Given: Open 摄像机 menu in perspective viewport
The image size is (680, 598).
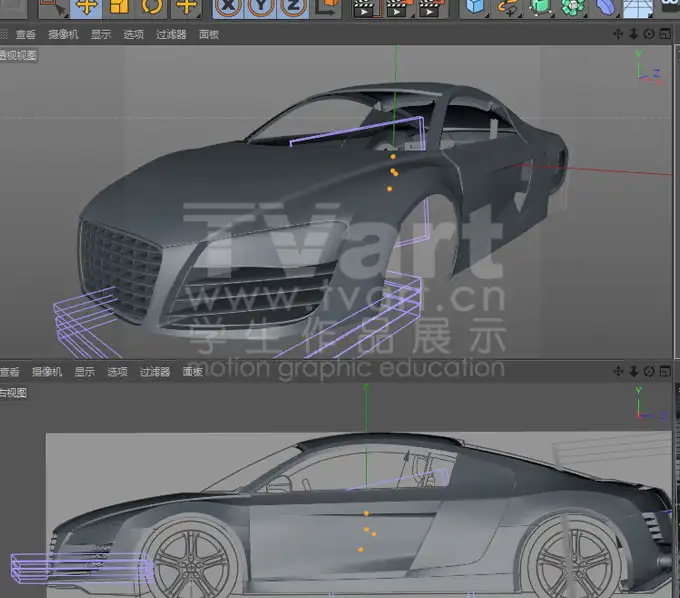Looking at the screenshot, I should [63, 34].
